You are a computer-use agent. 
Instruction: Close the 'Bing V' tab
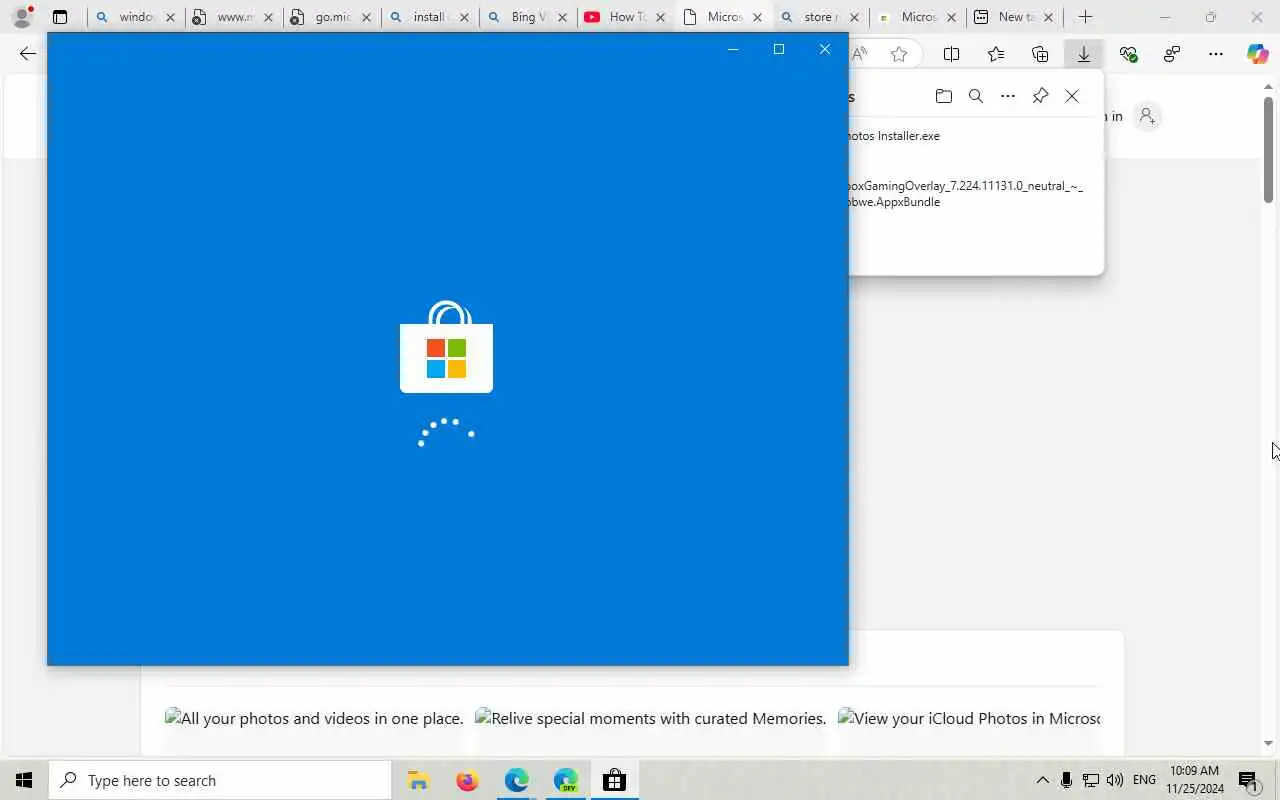[562, 17]
